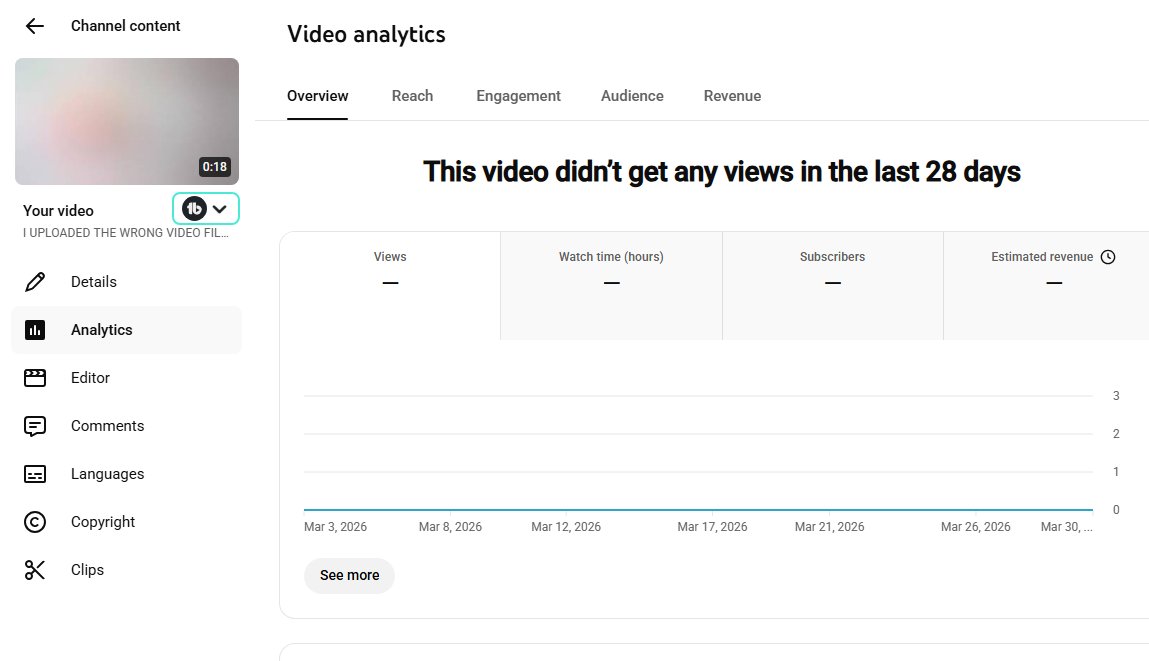Click the Channel content heading text
The height and width of the screenshot is (661, 1149).
125,26
